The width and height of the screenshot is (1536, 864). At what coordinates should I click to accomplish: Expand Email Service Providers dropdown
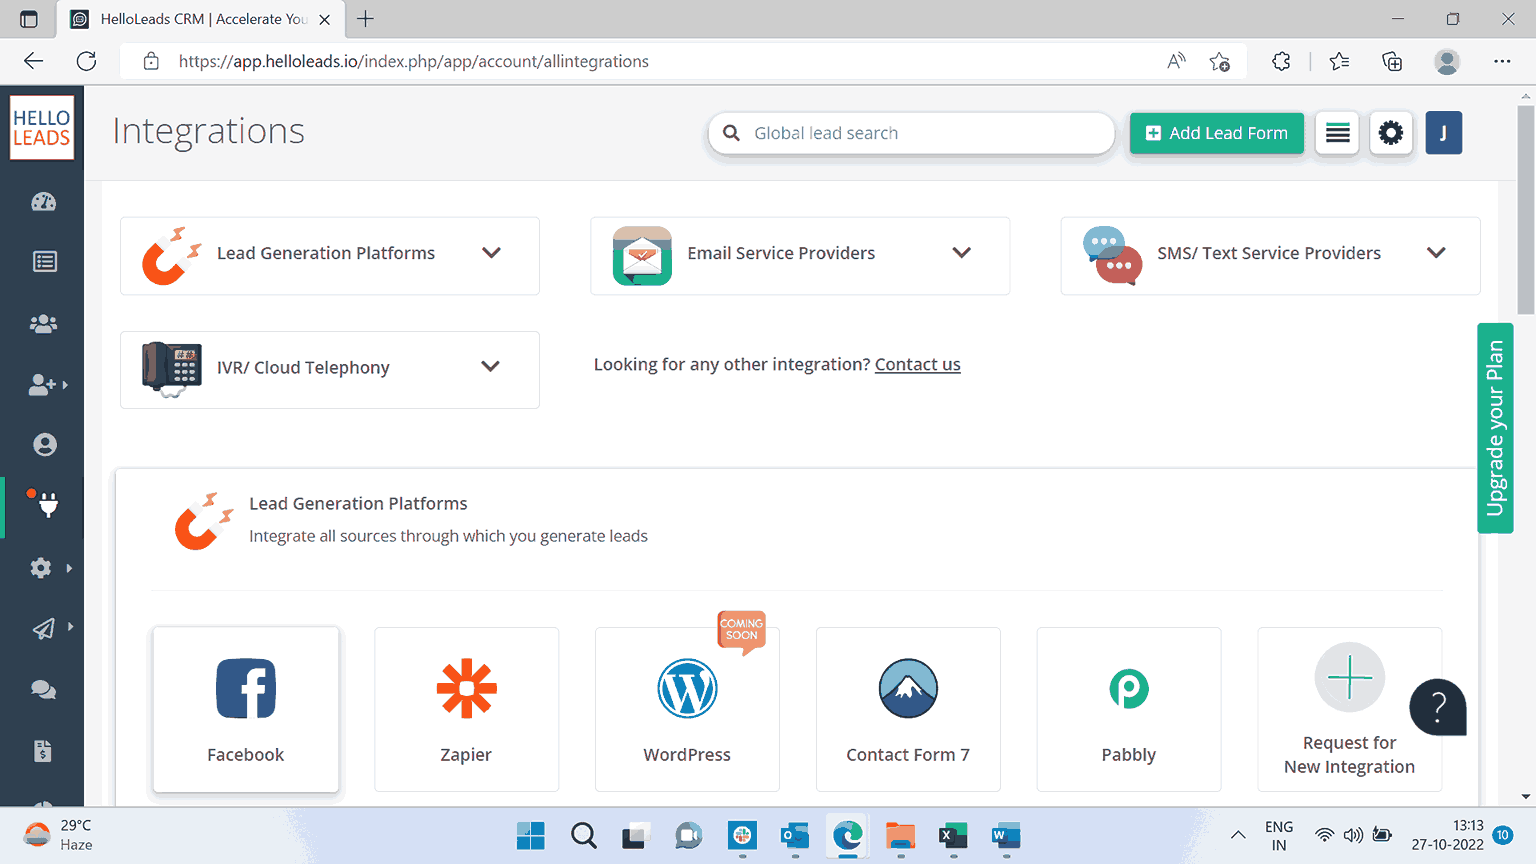[961, 253]
